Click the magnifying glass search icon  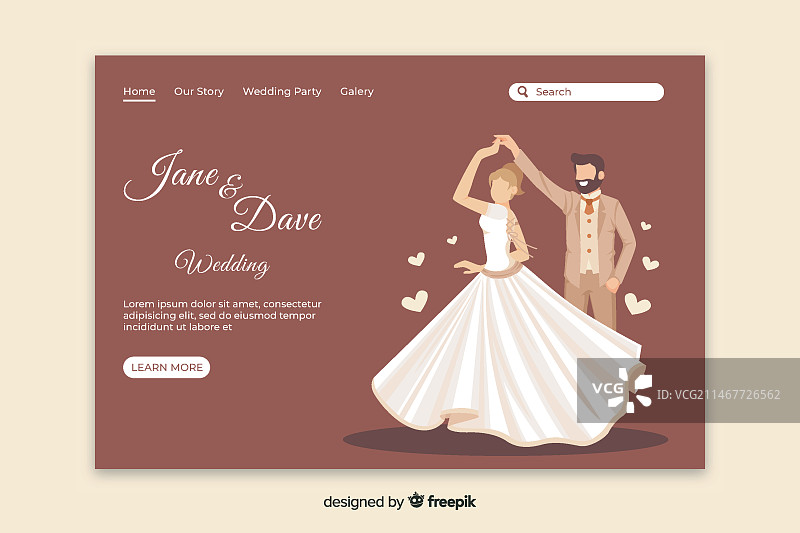pyautogui.click(x=523, y=92)
